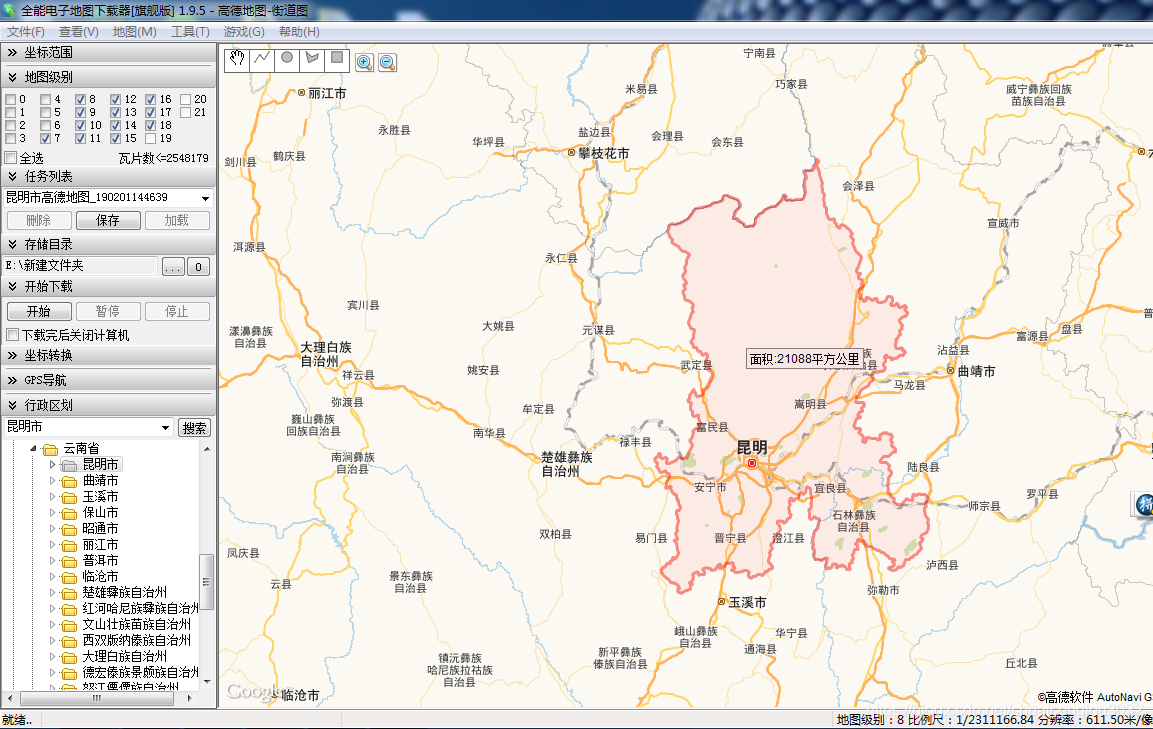This screenshot has height=729, width=1153.
Task: Enable 下载完后关闭计算机 option
Action: click(x=13, y=335)
